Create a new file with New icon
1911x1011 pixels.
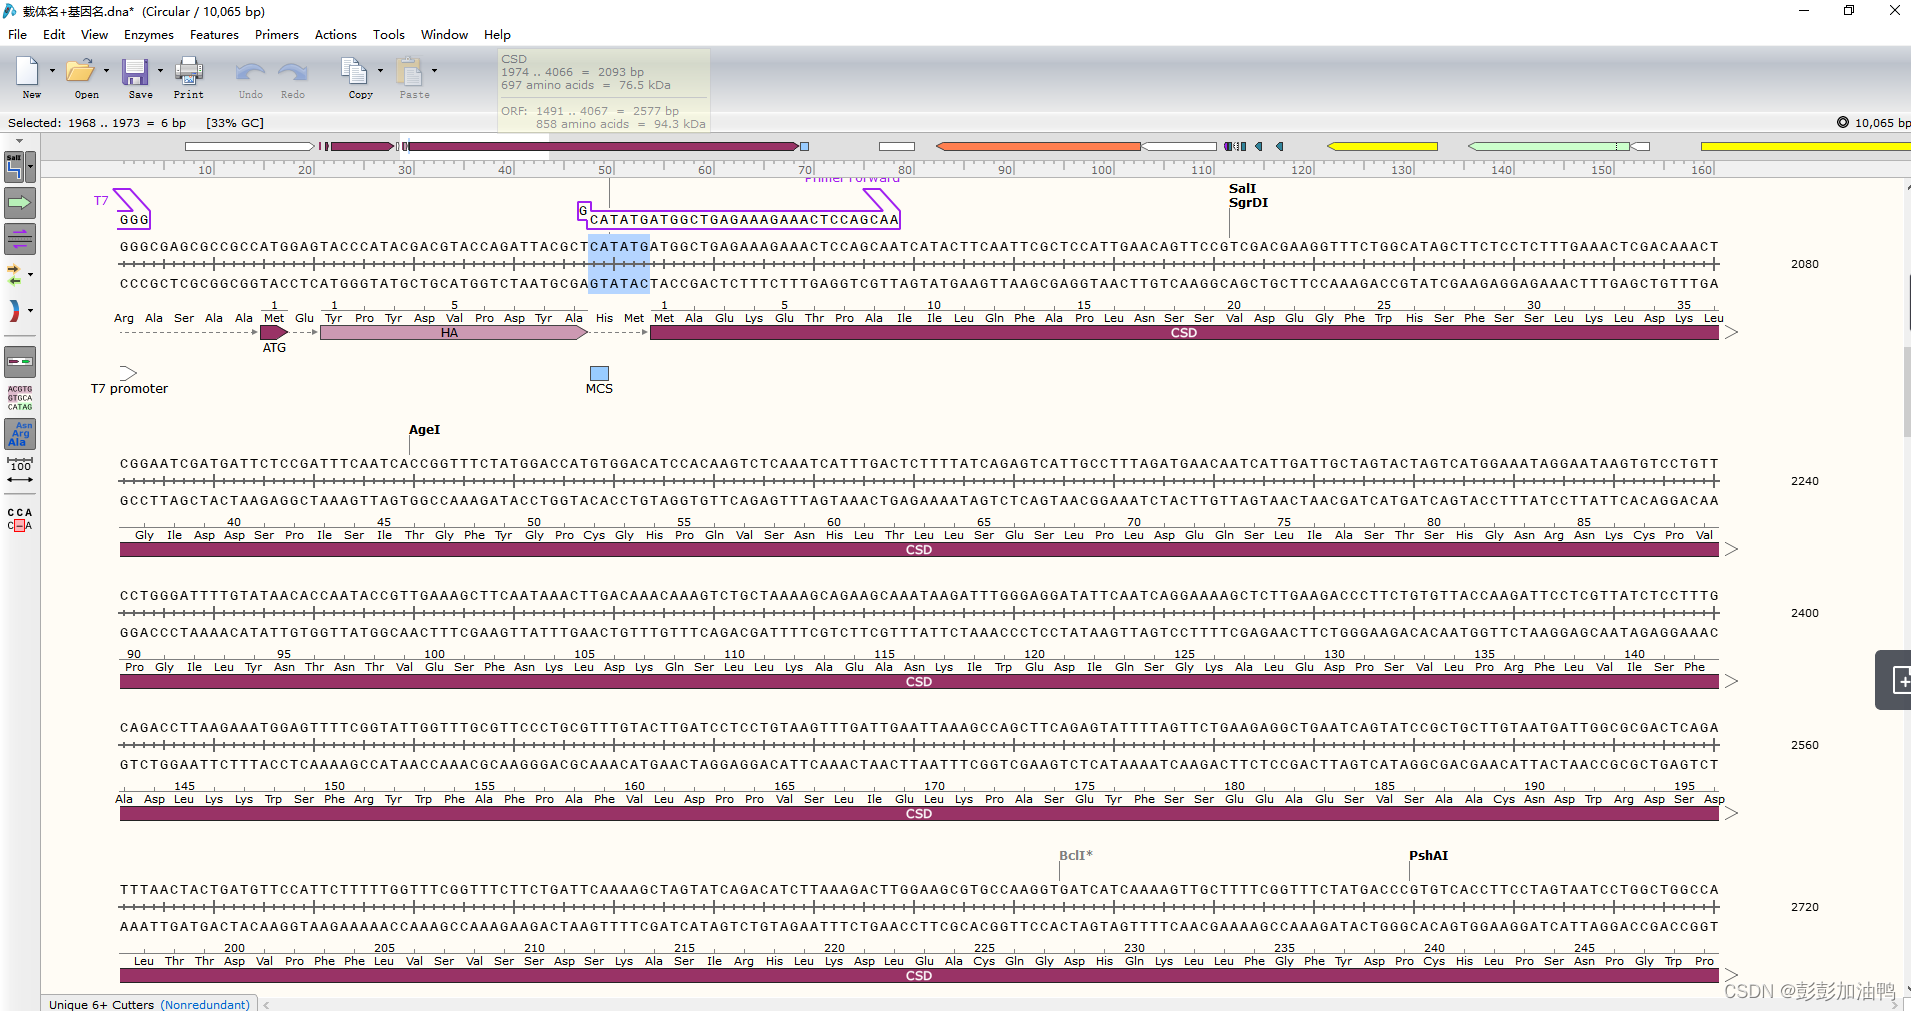click(27, 71)
